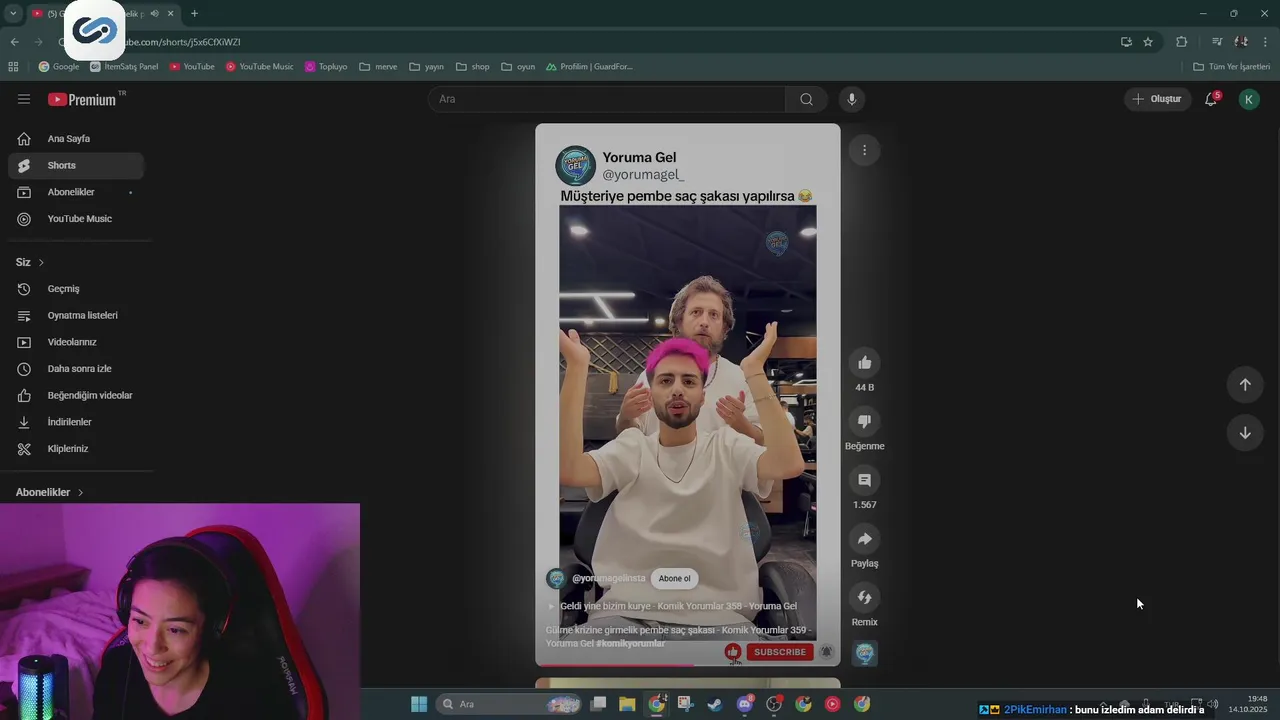Open the Short's three-dot options menu
This screenshot has width=1280, height=720.
(865, 150)
